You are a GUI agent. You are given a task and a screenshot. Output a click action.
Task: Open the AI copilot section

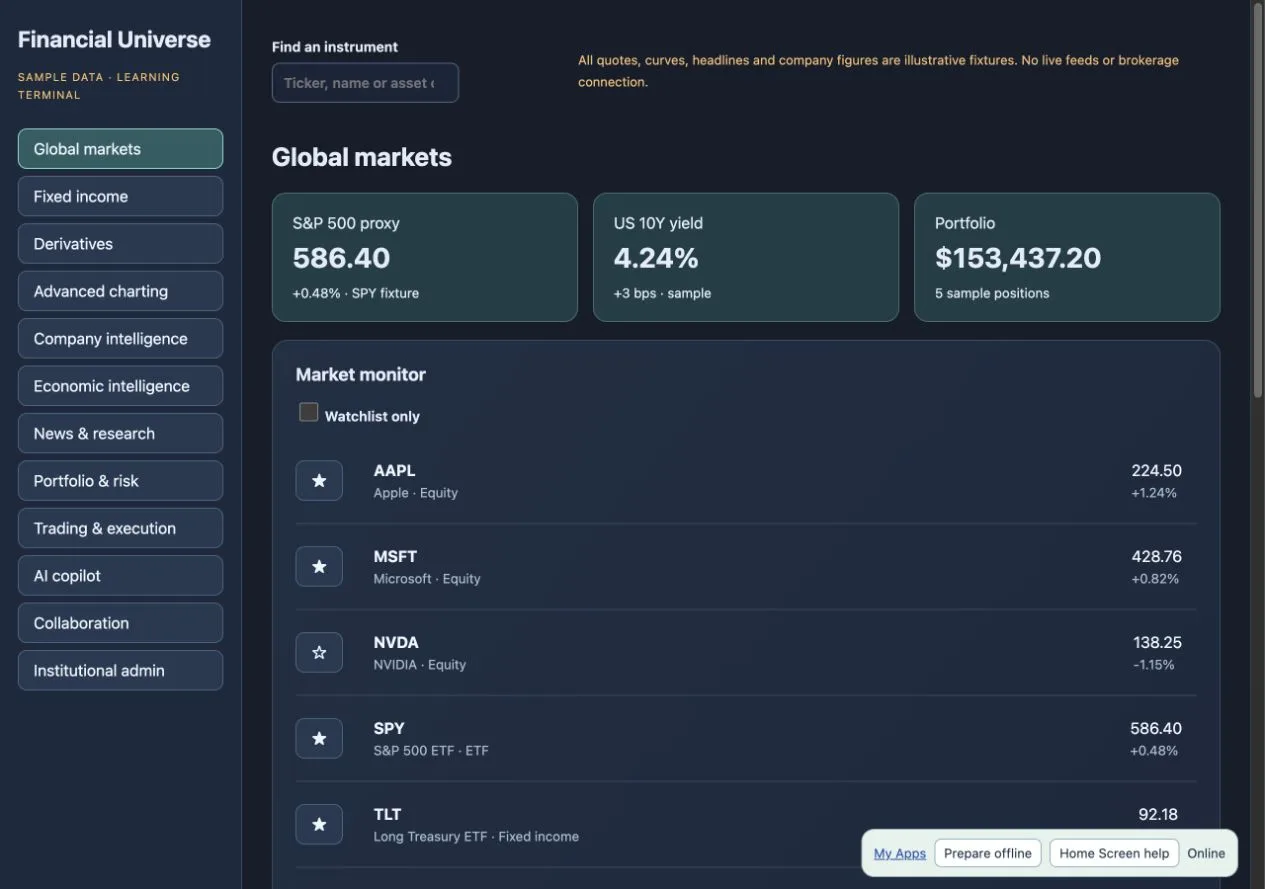pyautogui.click(x=120, y=576)
